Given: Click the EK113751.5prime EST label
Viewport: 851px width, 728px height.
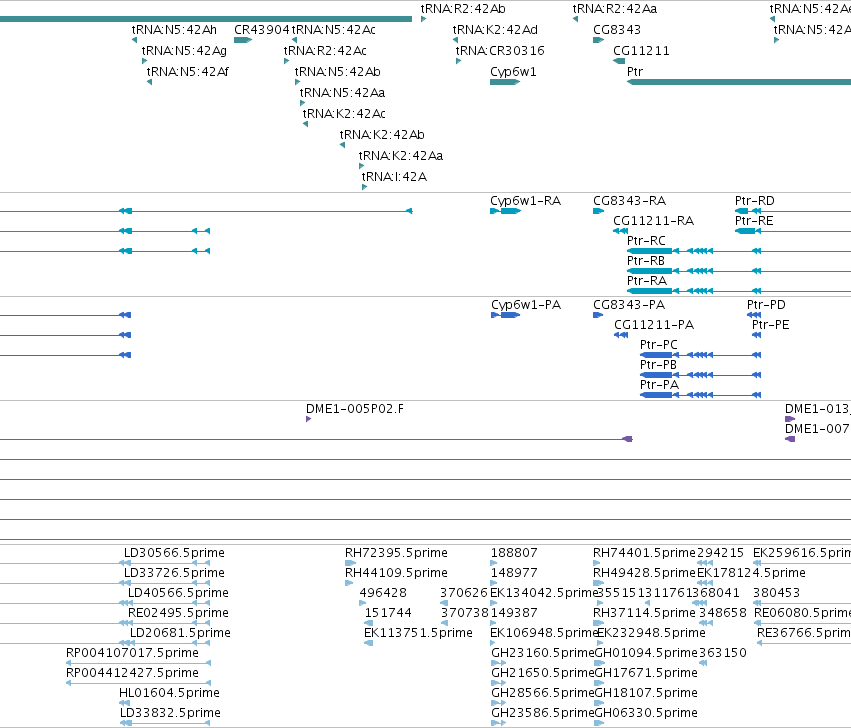Looking at the screenshot, I should click(418, 634).
